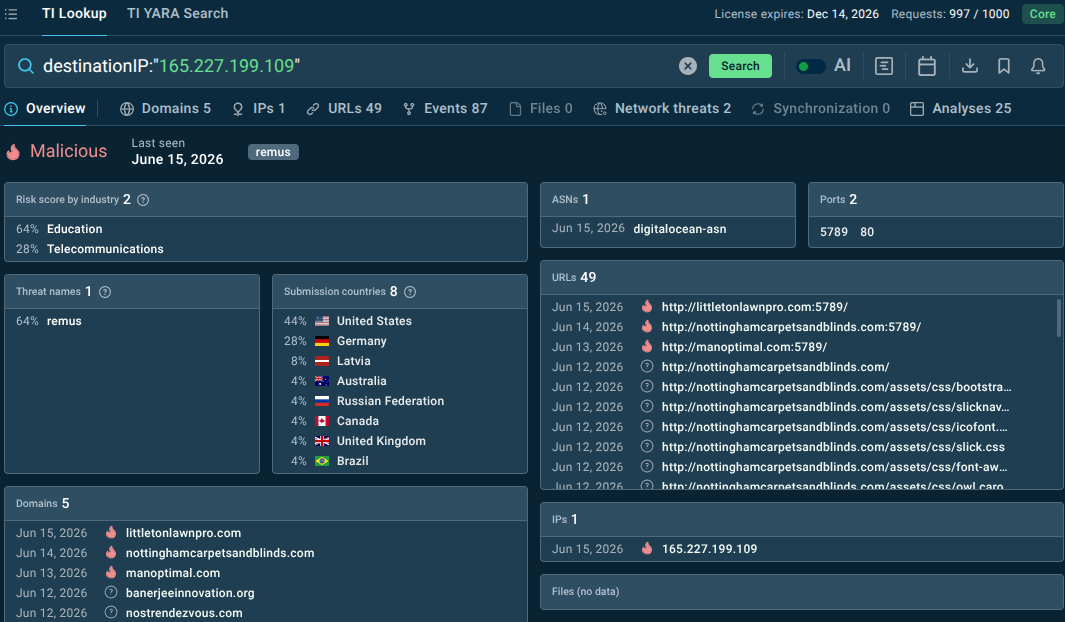The width and height of the screenshot is (1065, 622).
Task: Click the Malicious verdict label
Action: point(69,151)
